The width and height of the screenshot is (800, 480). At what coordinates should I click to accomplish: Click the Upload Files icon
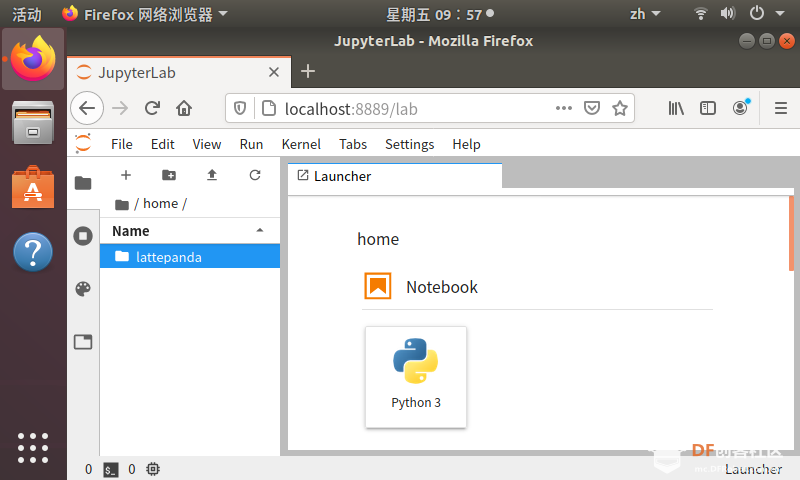(x=212, y=175)
